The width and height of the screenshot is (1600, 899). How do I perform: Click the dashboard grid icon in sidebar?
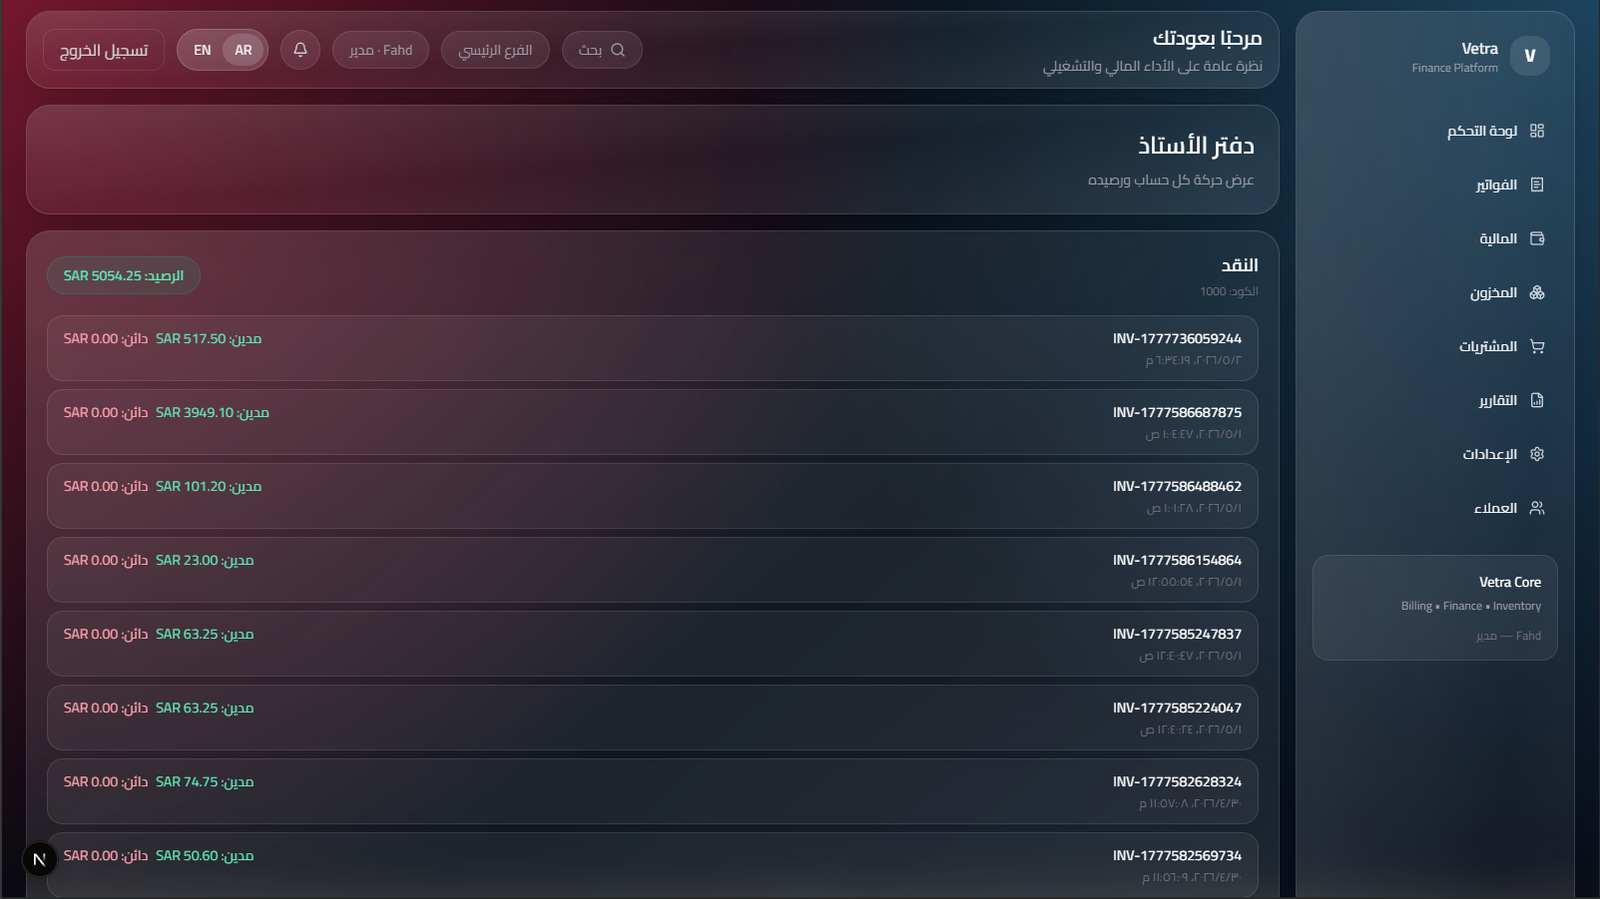[1537, 131]
